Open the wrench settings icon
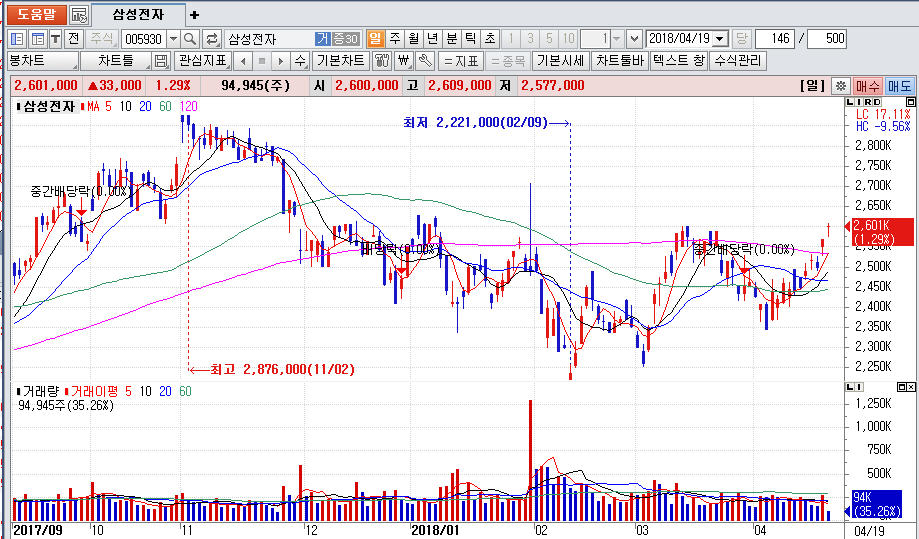Image resolution: width=919 pixels, height=539 pixels. click(x=423, y=61)
